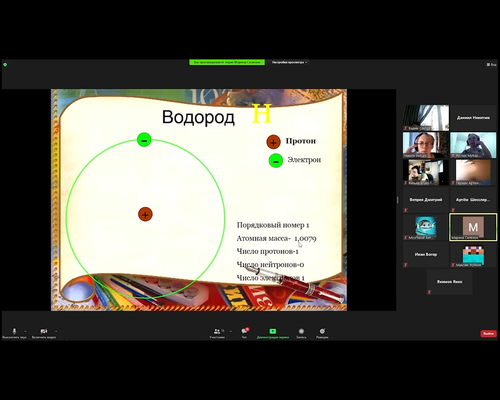Select the Иван Богер participant tile
Screen dimensions: 500x400
pos(426,254)
